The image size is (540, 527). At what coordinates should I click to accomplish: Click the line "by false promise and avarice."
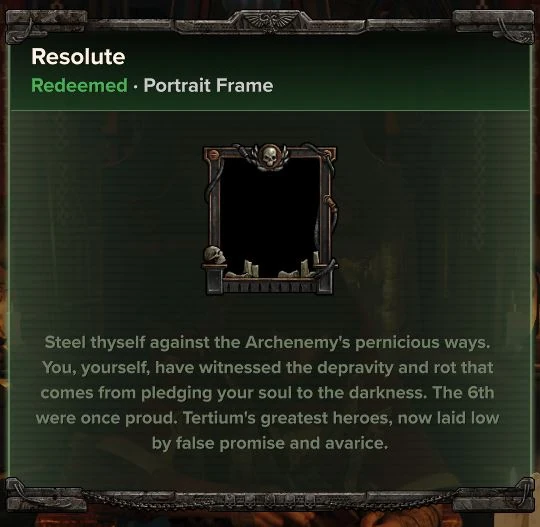click(x=270, y=443)
